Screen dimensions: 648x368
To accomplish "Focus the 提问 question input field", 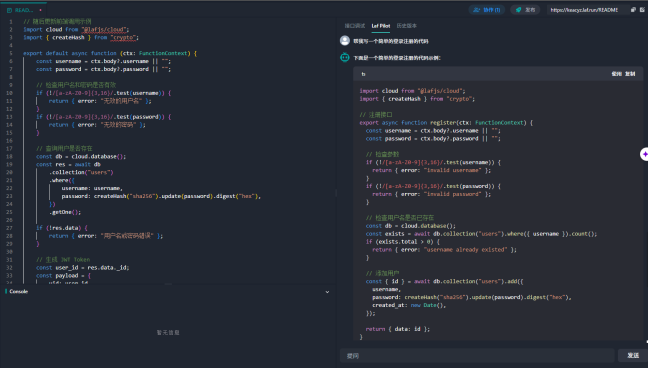I will coord(477,355).
